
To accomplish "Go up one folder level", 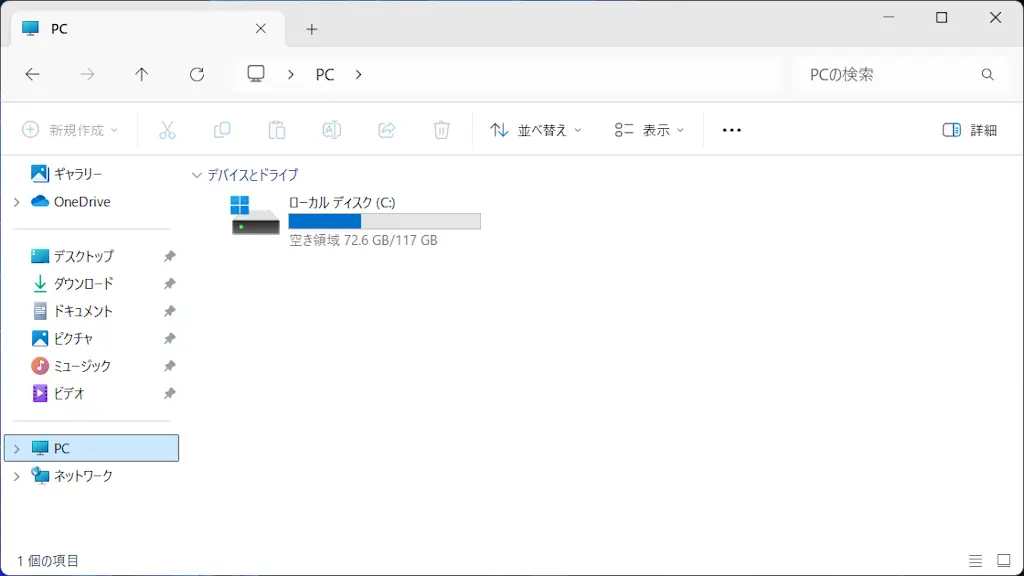I will 142,74.
